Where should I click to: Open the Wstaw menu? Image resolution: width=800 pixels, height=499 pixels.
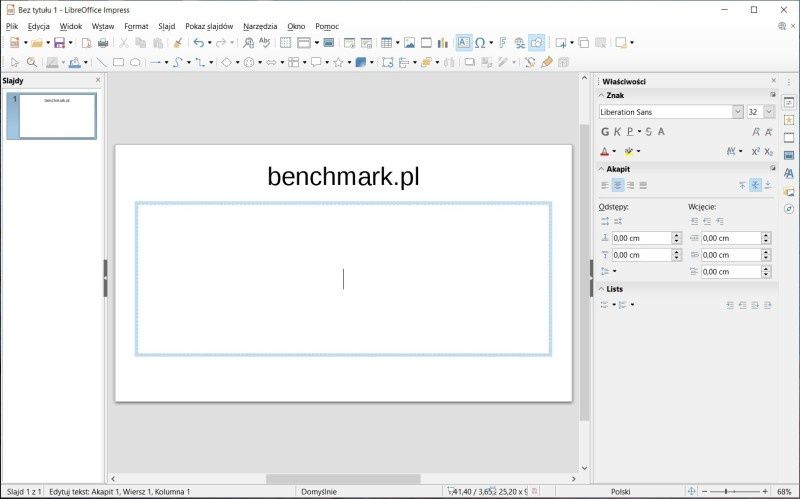click(x=103, y=26)
